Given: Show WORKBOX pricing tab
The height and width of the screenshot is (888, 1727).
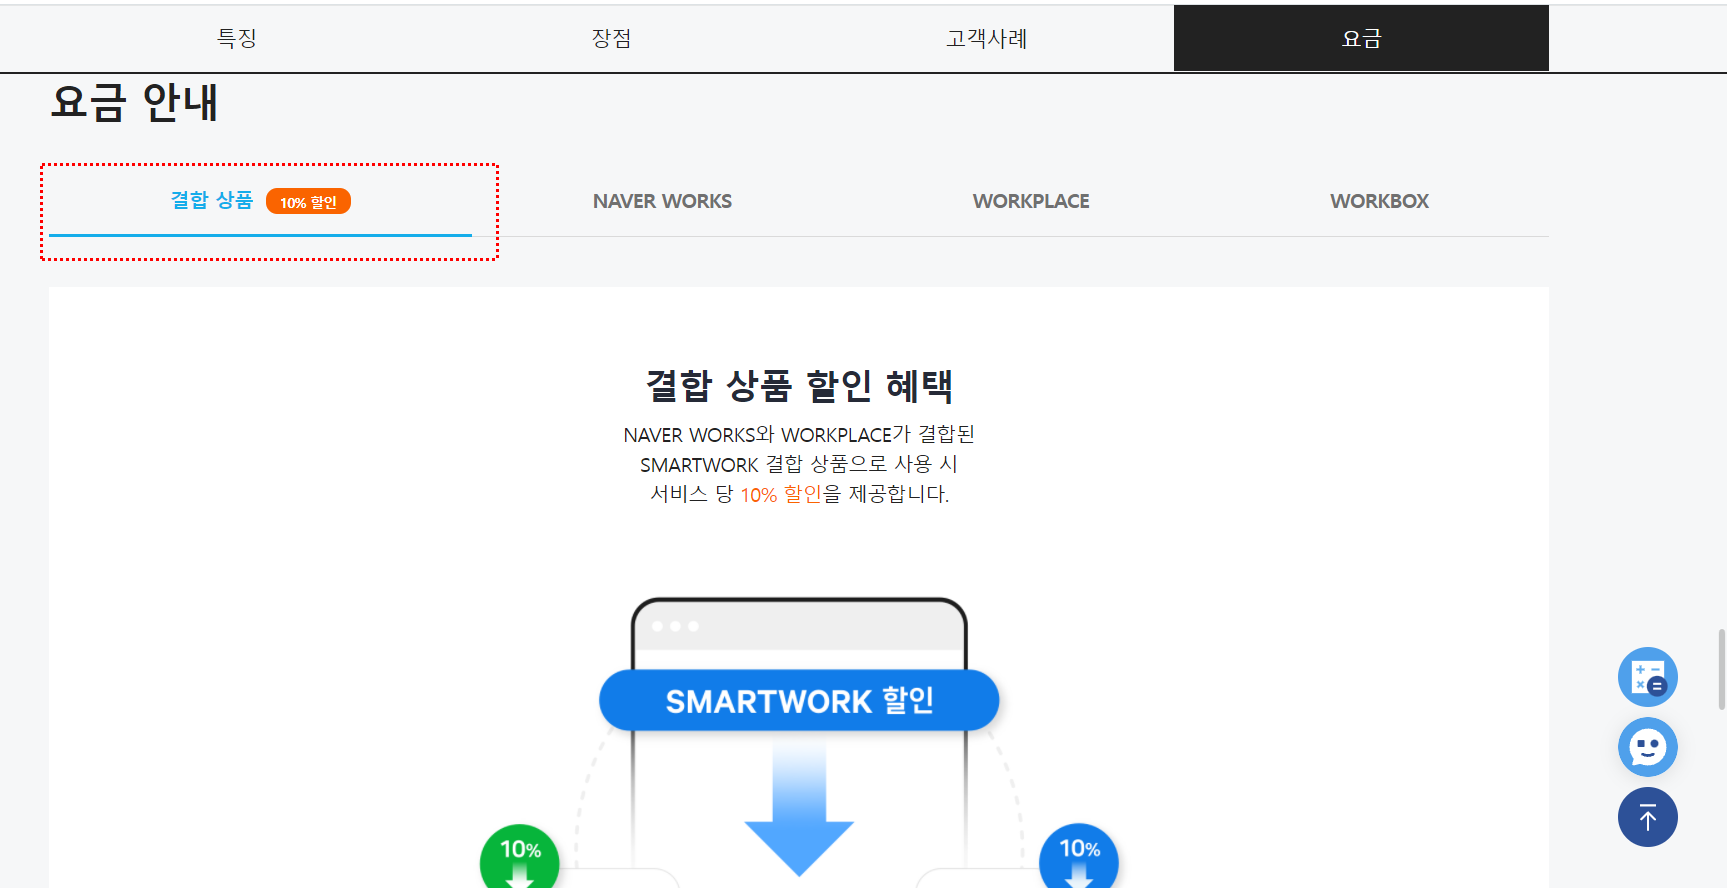Looking at the screenshot, I should point(1379,201).
